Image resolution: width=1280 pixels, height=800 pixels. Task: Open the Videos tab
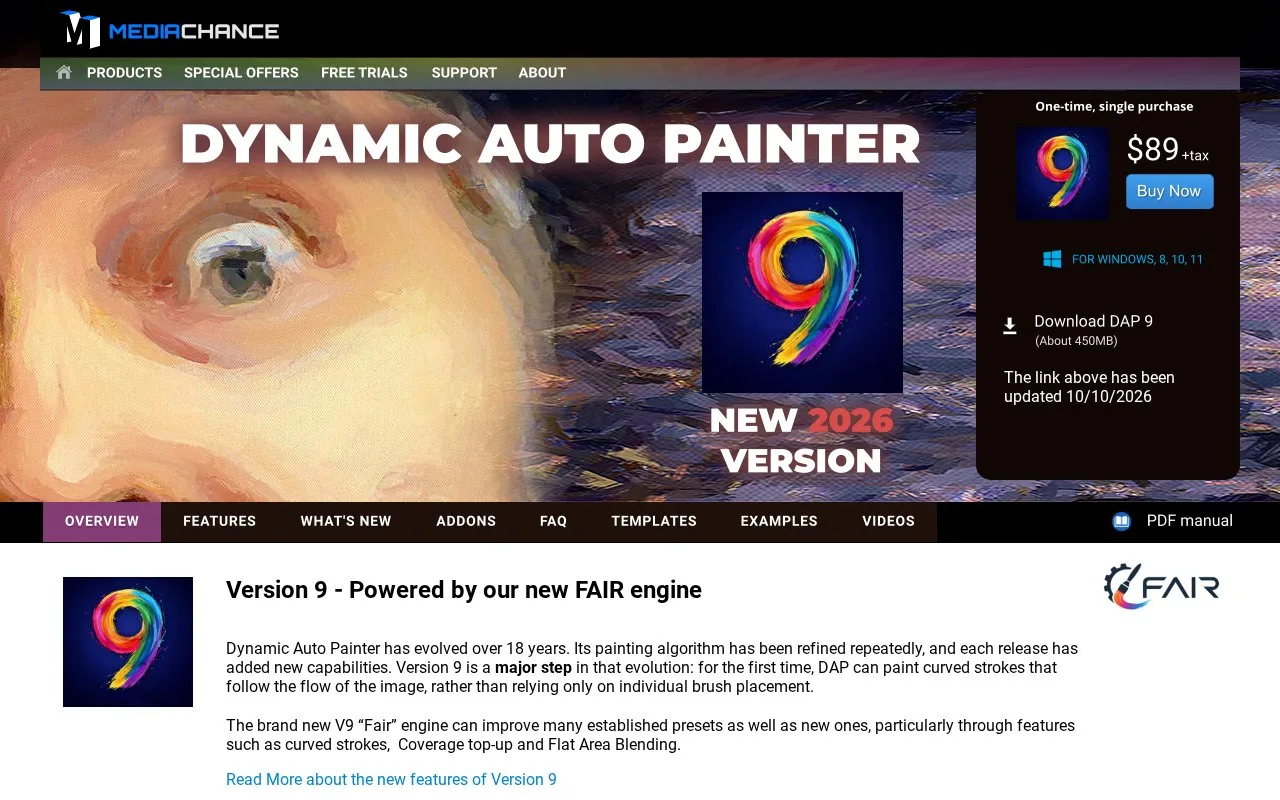(x=888, y=521)
